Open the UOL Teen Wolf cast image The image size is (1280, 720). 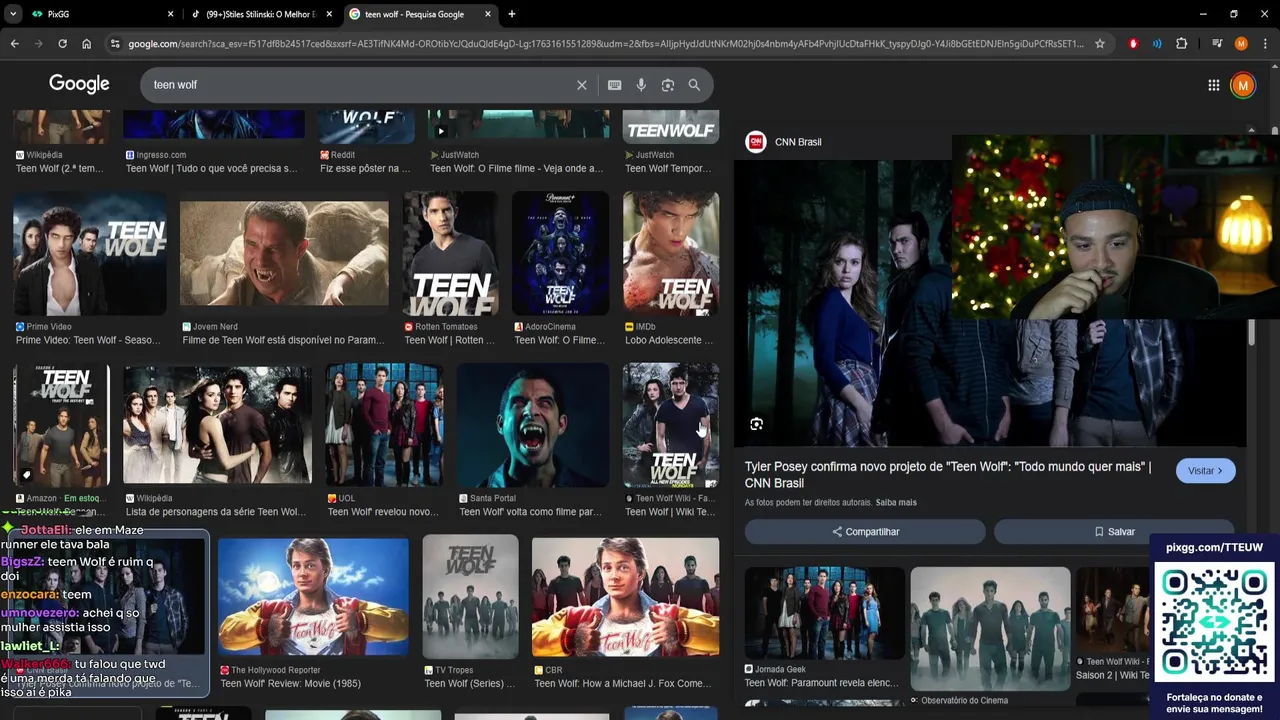(x=384, y=425)
